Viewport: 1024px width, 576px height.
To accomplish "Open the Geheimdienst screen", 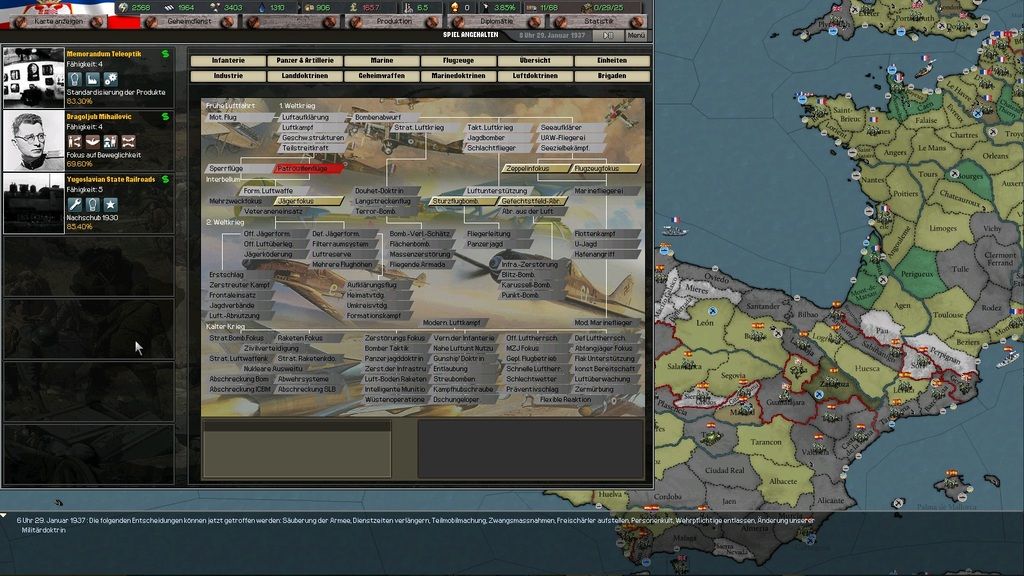I will coord(189,22).
